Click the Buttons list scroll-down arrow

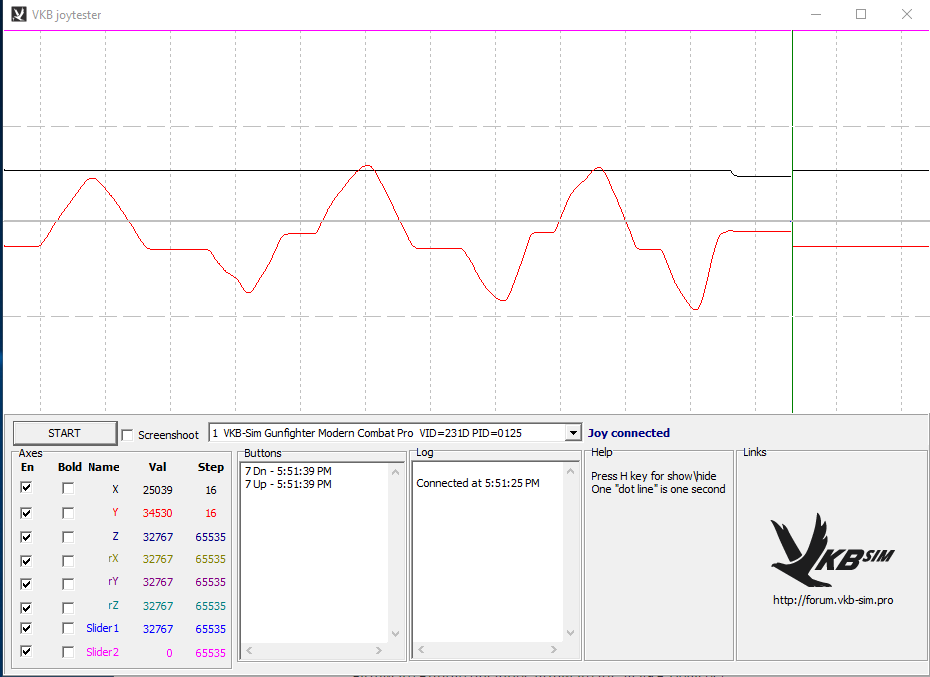click(395, 634)
